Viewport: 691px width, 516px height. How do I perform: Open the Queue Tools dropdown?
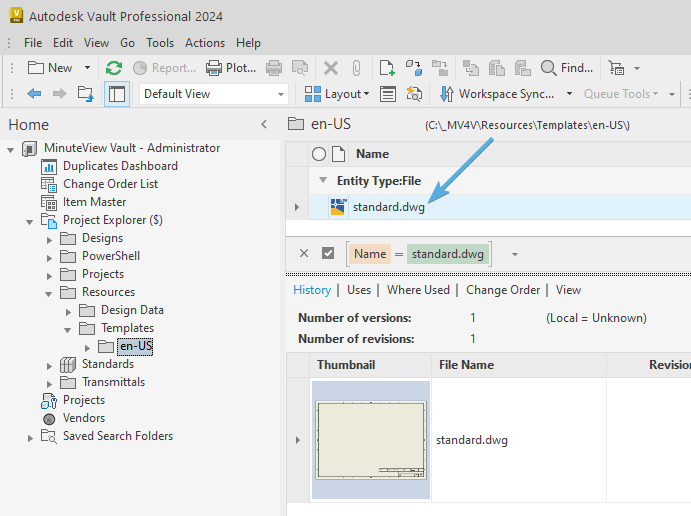click(x=621, y=94)
